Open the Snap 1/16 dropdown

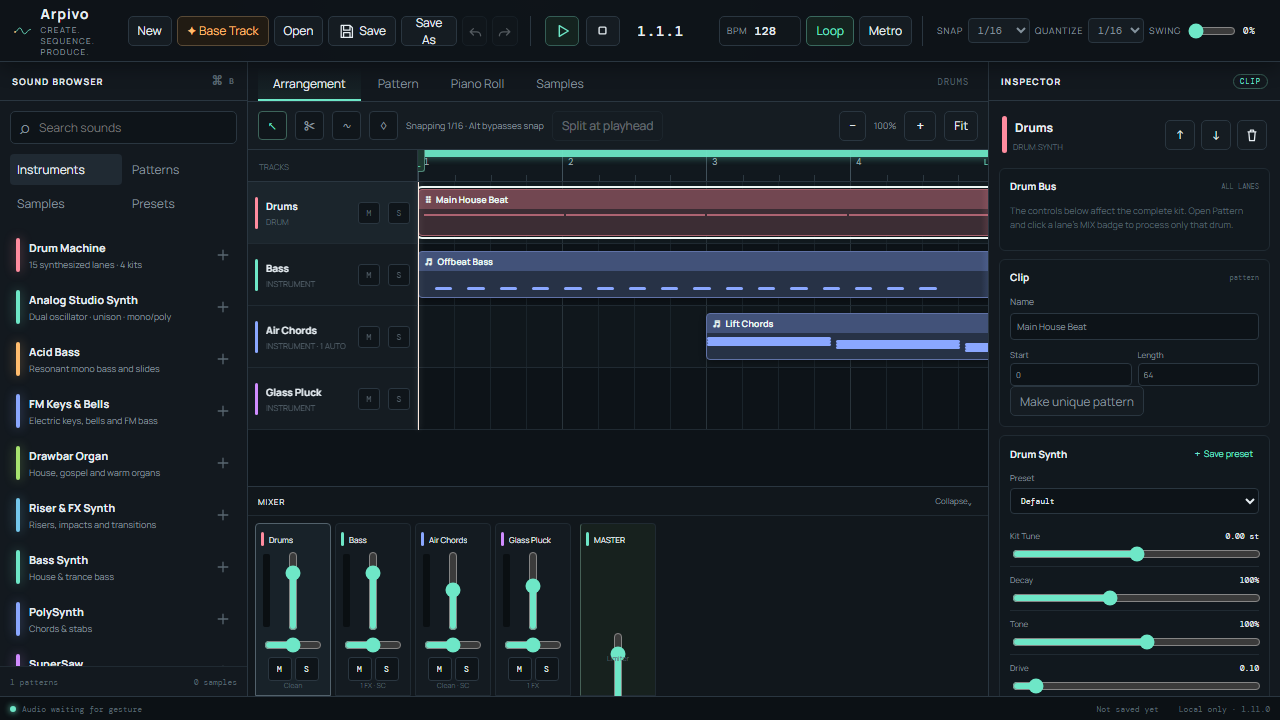pyautogui.click(x=999, y=31)
